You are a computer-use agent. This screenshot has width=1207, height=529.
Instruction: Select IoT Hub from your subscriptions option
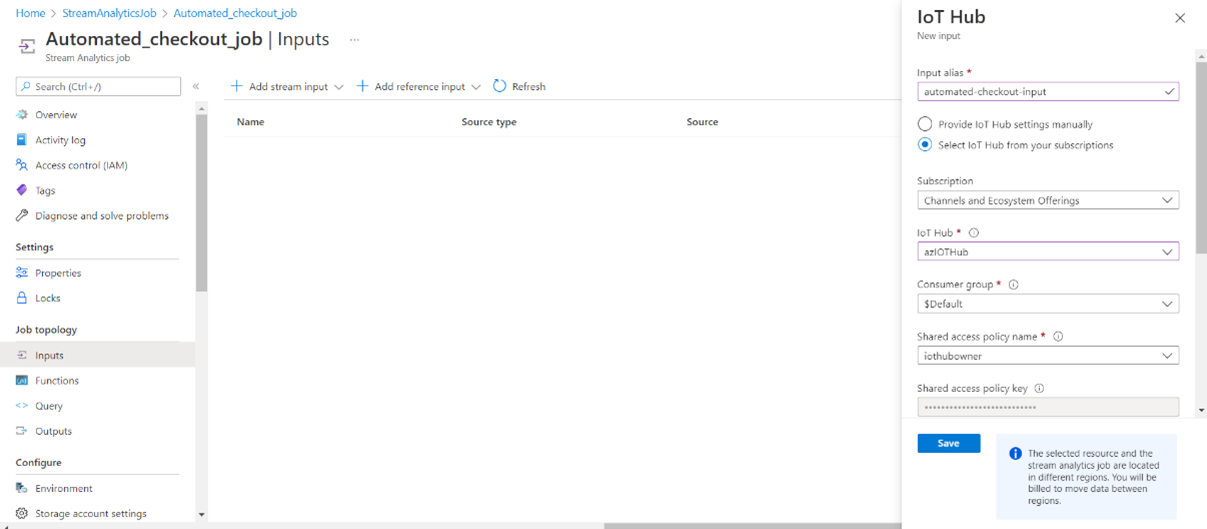(925, 145)
